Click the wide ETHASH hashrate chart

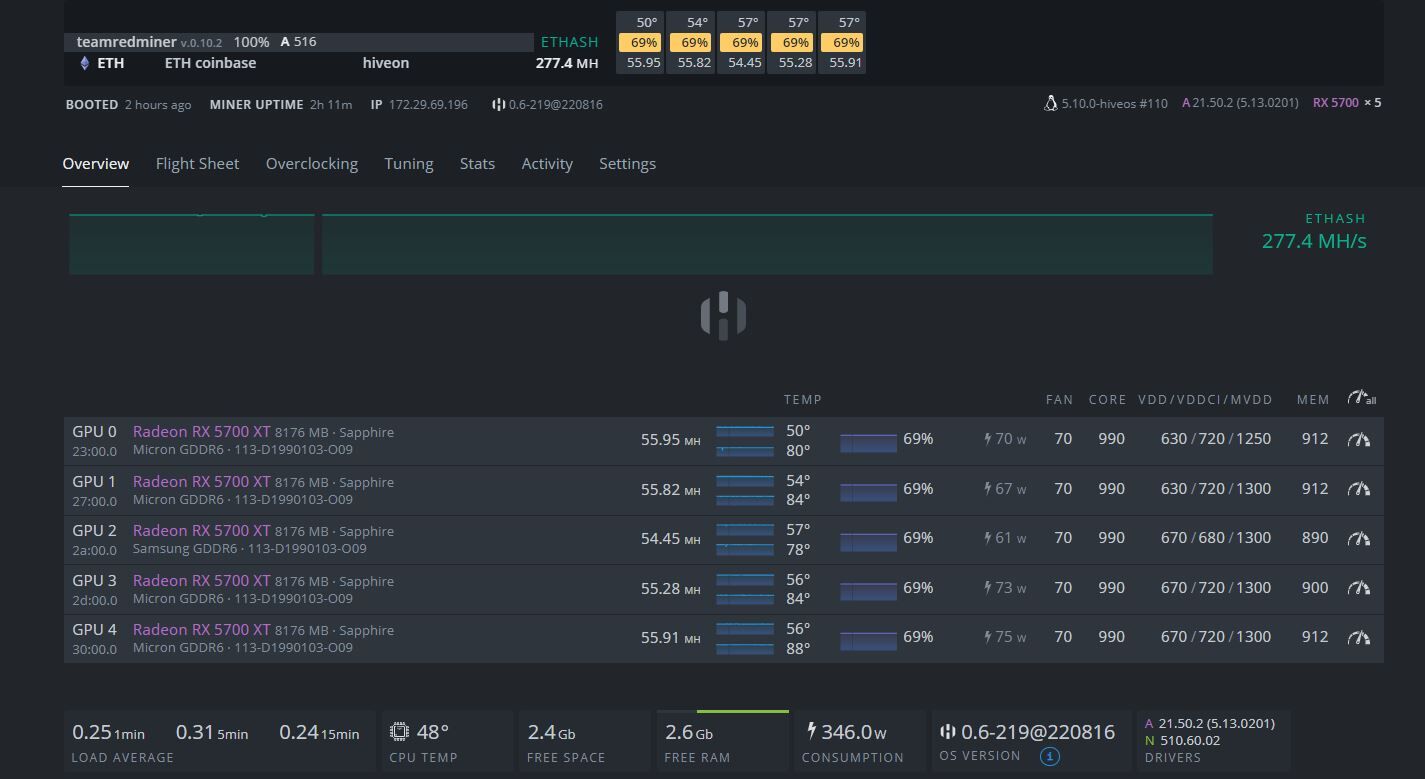click(767, 243)
